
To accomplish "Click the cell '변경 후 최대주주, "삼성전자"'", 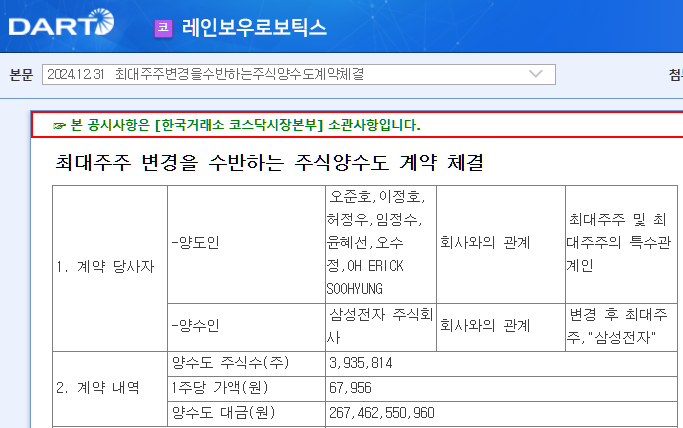I will tap(621, 327).
